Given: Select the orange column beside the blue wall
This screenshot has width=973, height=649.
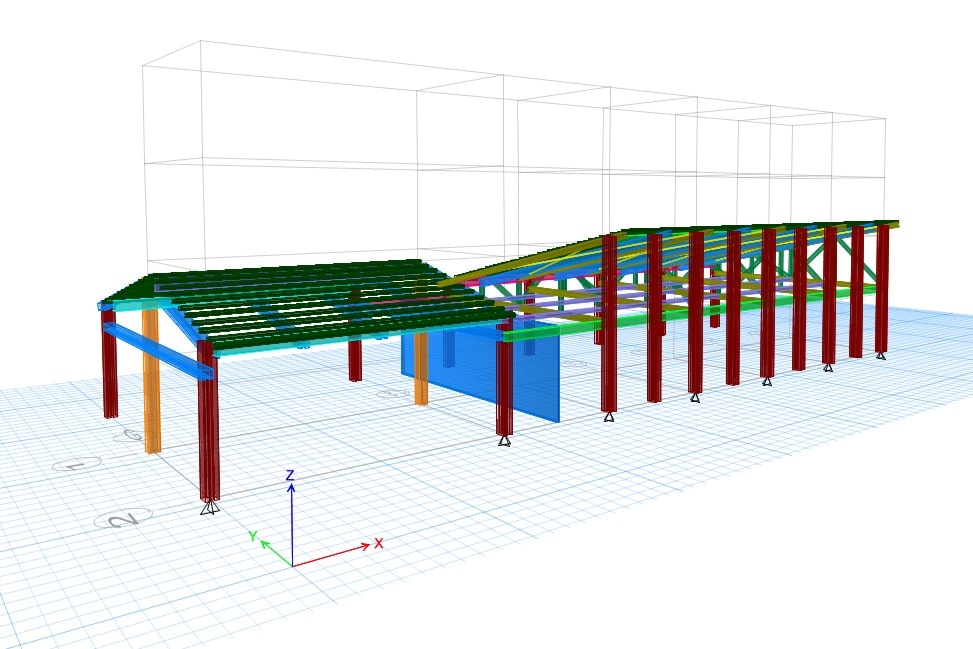Looking at the screenshot, I should point(421,368).
